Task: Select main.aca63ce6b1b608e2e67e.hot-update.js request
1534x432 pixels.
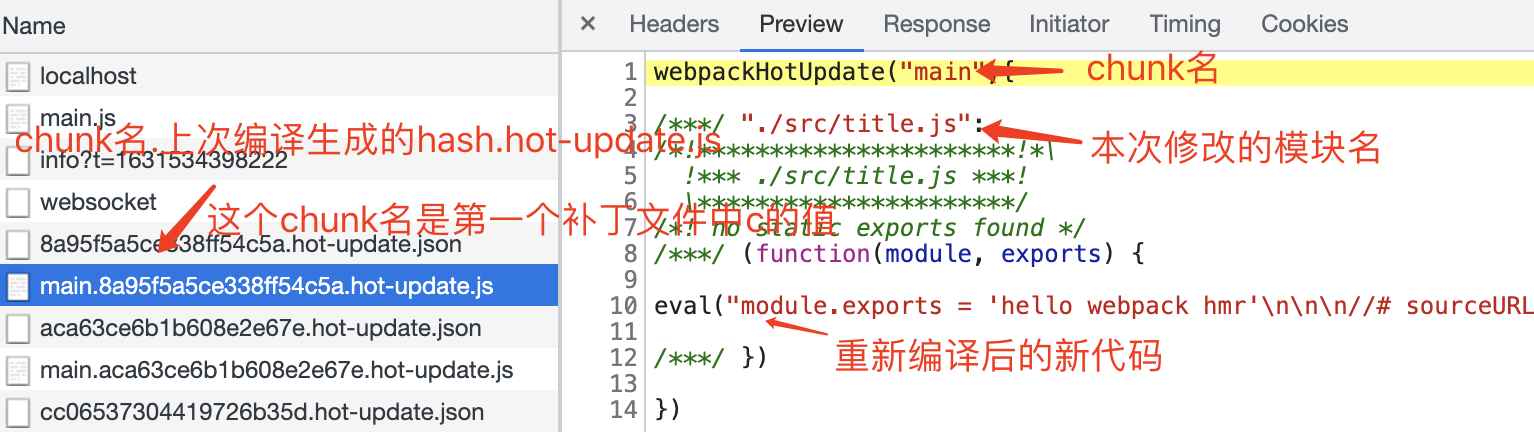Action: (x=279, y=370)
